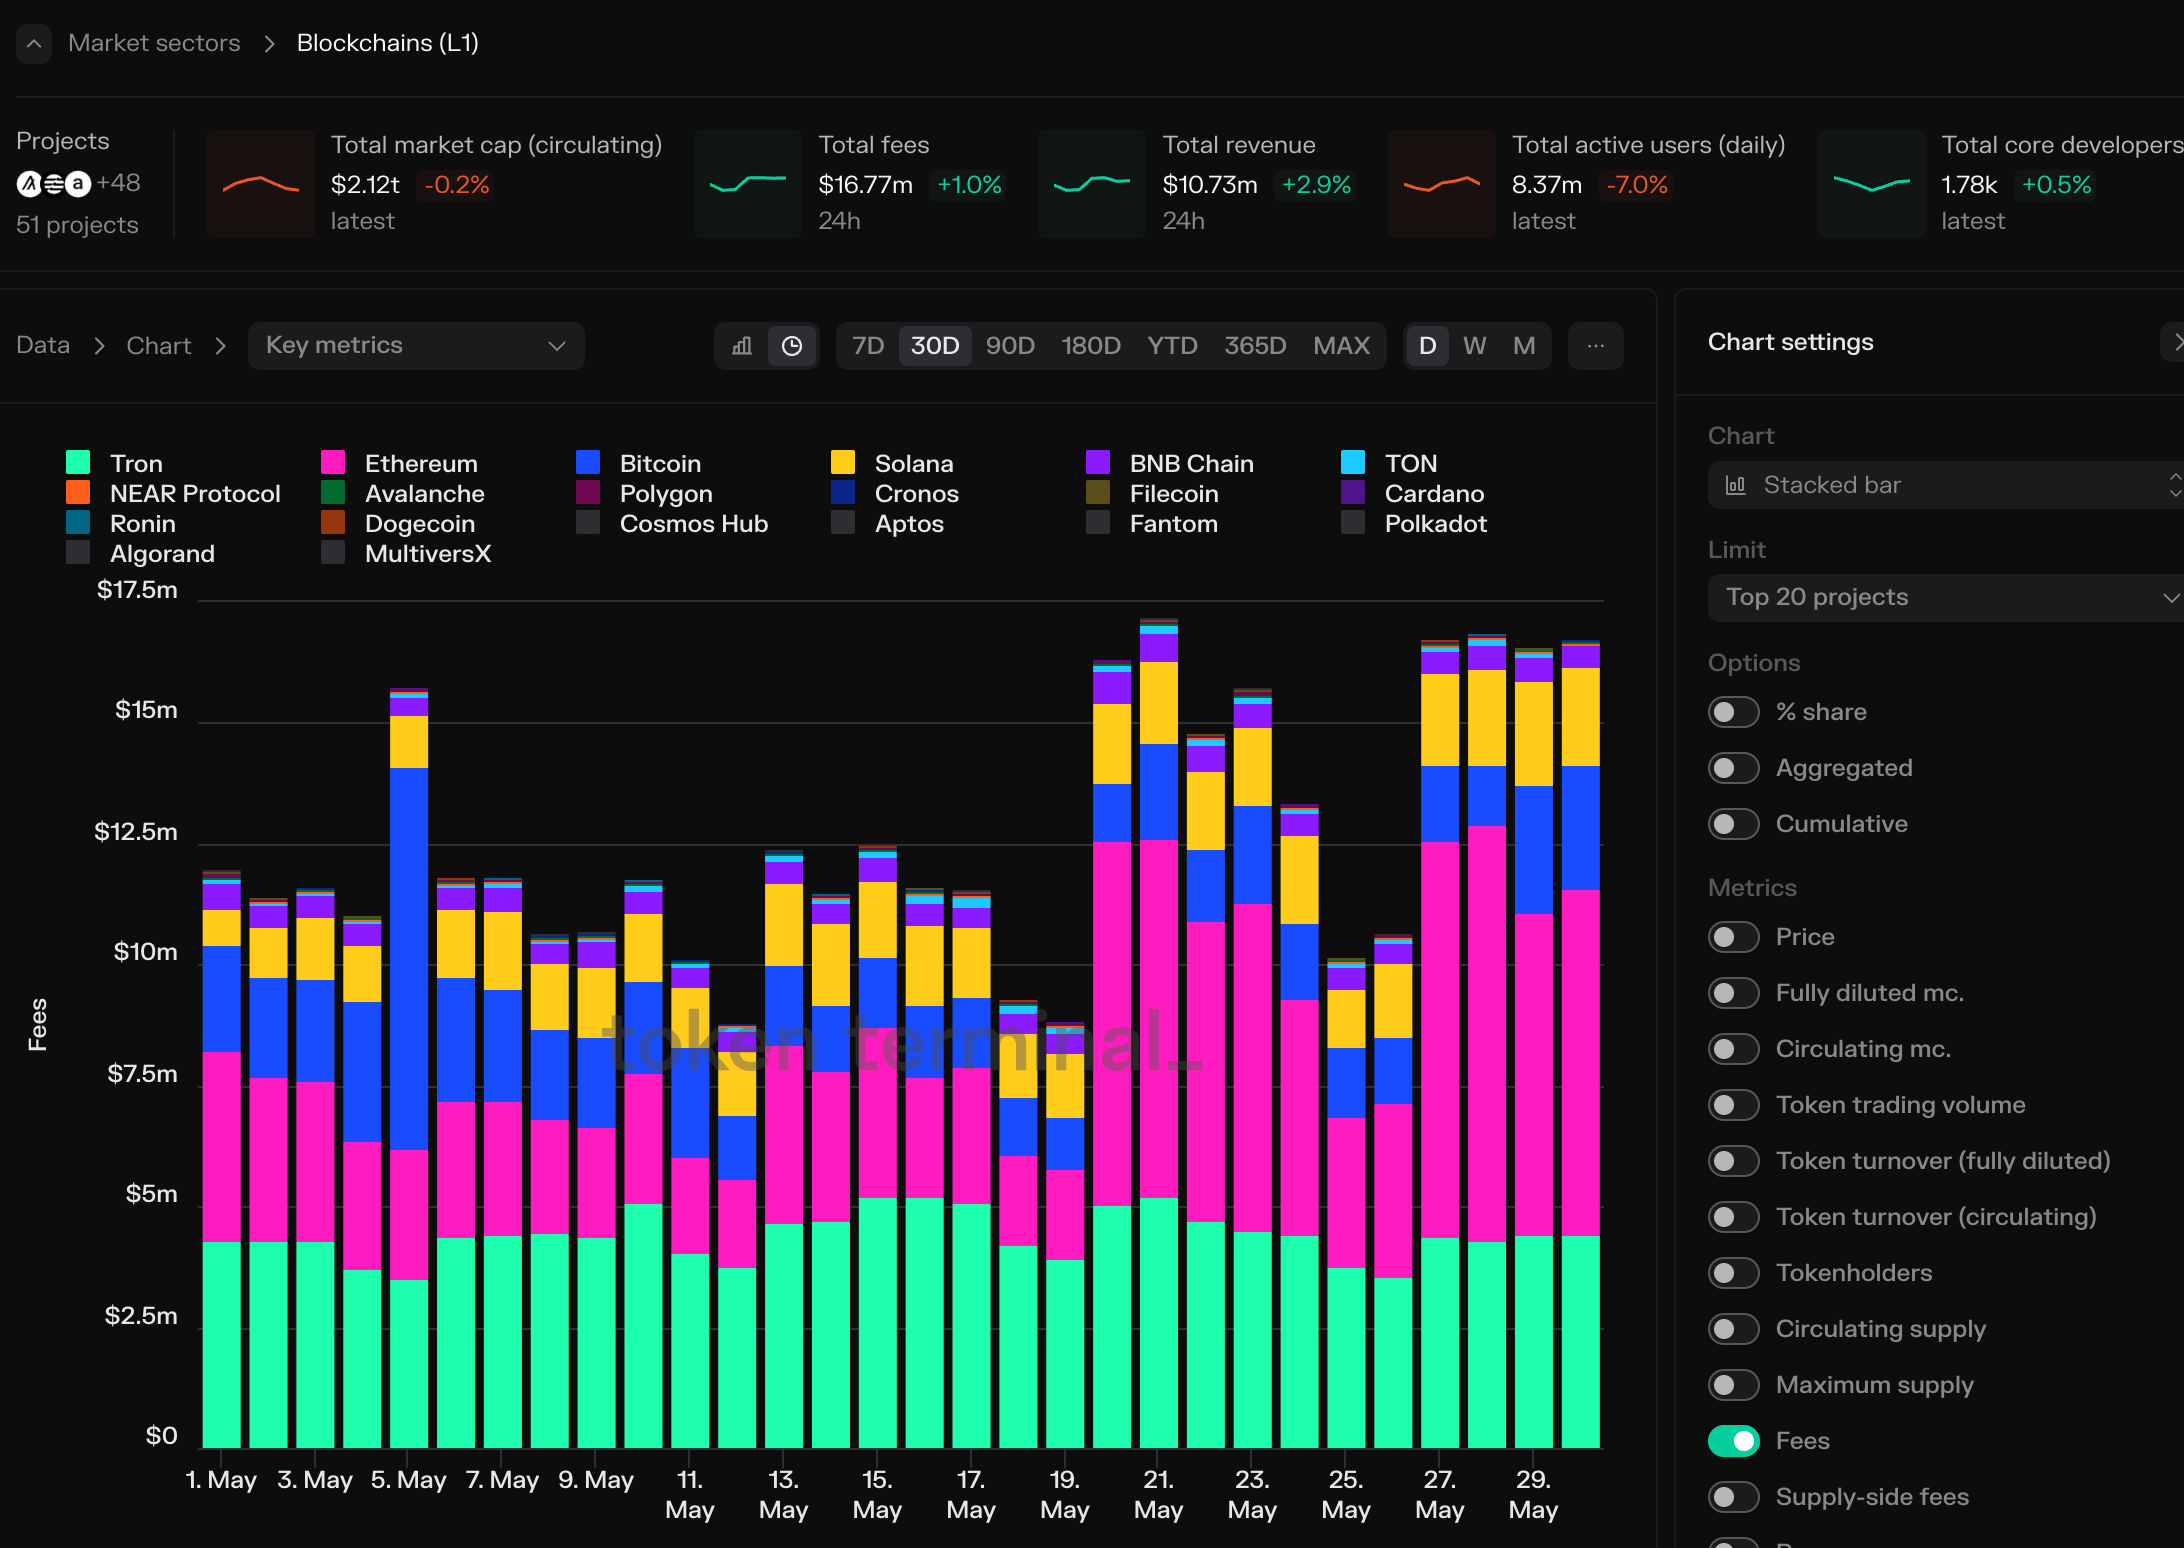Go to Market sectors breadcrumb link
Viewport: 2184px width, 1548px height.
154,43
